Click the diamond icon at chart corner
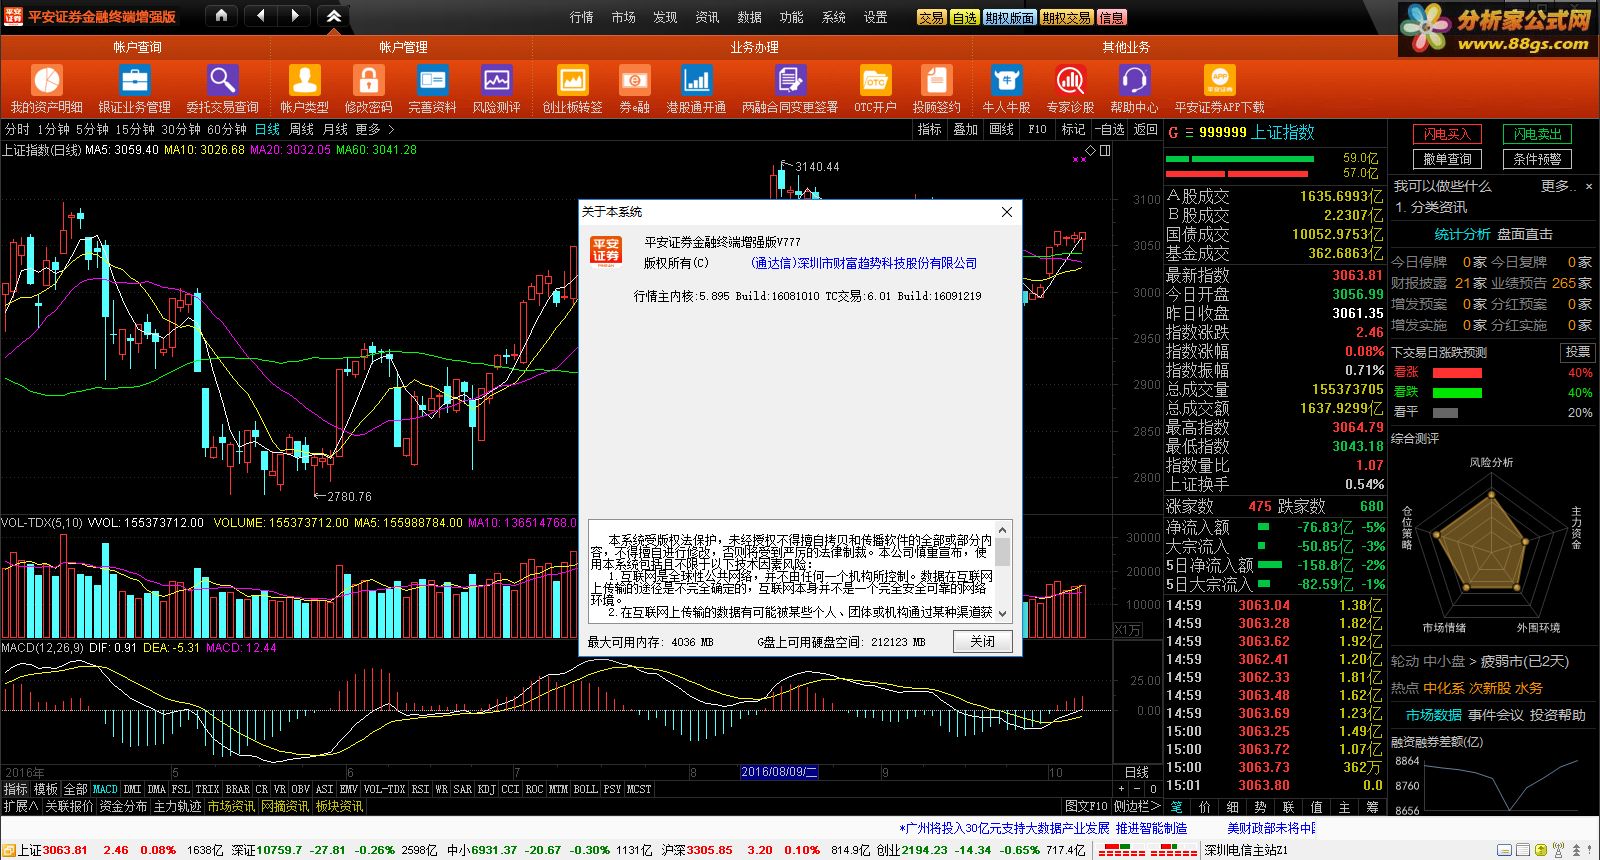Screen dimensions: 1600x860 pyautogui.click(x=1091, y=150)
